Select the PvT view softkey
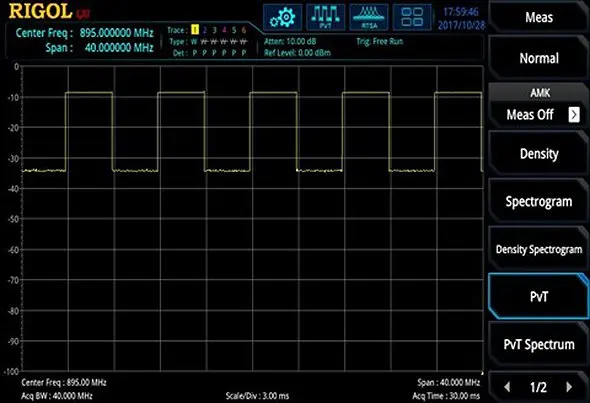 [539, 297]
